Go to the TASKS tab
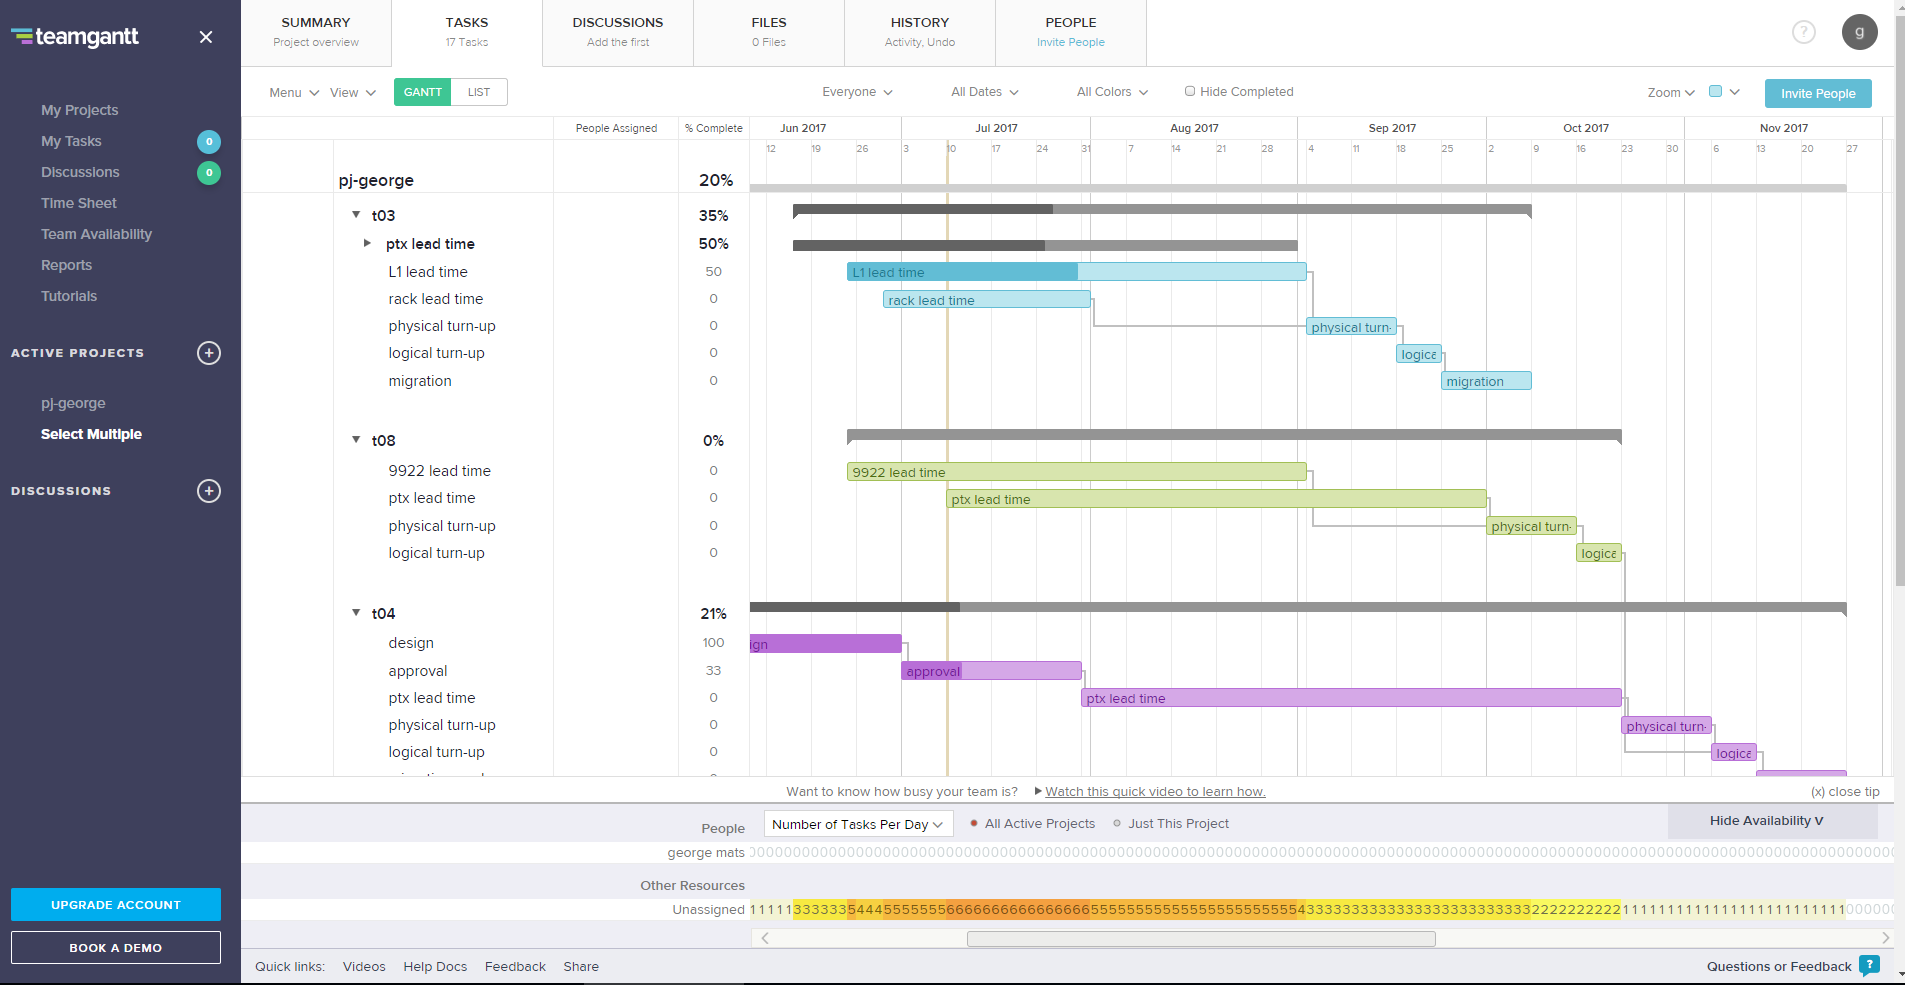Viewport: 1905px width, 985px height. click(x=467, y=32)
